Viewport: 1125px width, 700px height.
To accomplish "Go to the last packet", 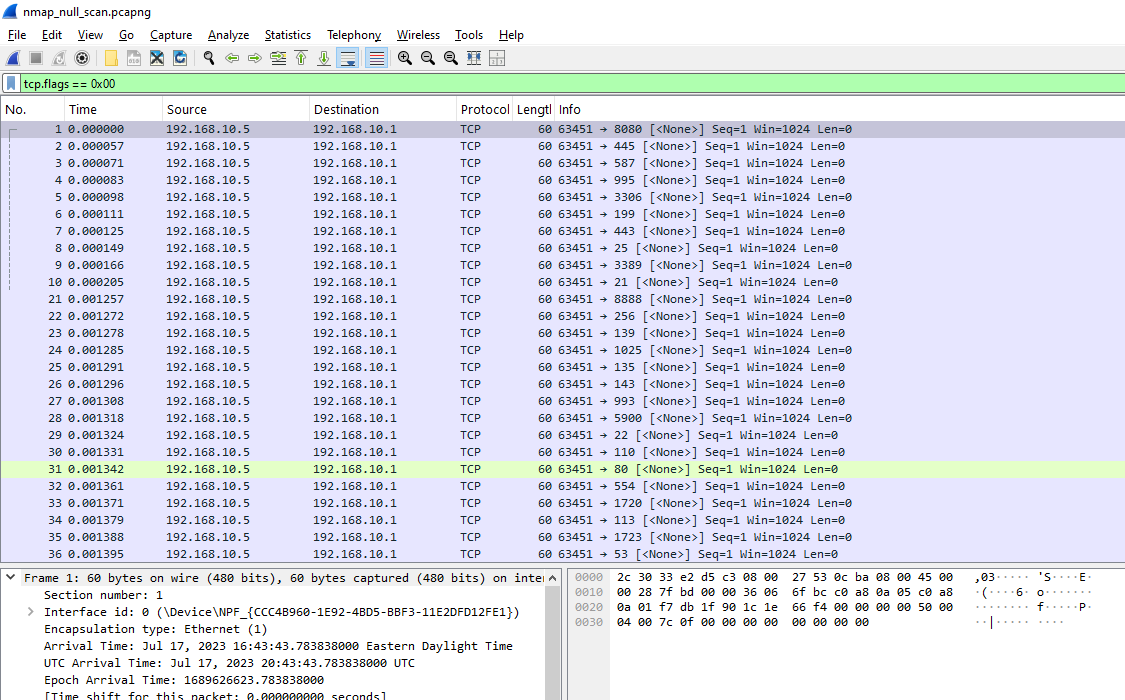I will coord(322,57).
